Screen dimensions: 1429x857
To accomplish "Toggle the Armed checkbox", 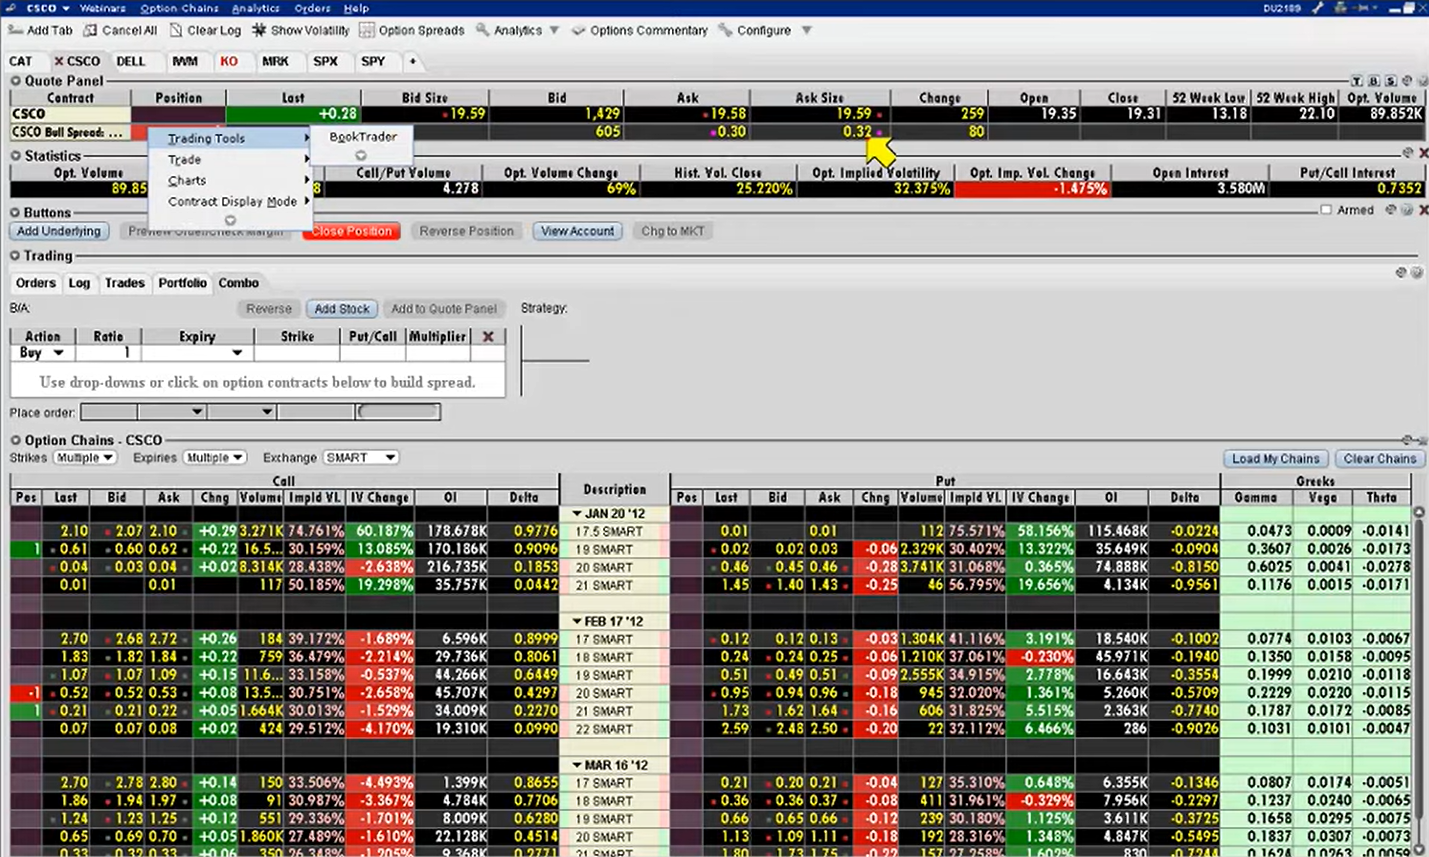I will [x=1326, y=210].
